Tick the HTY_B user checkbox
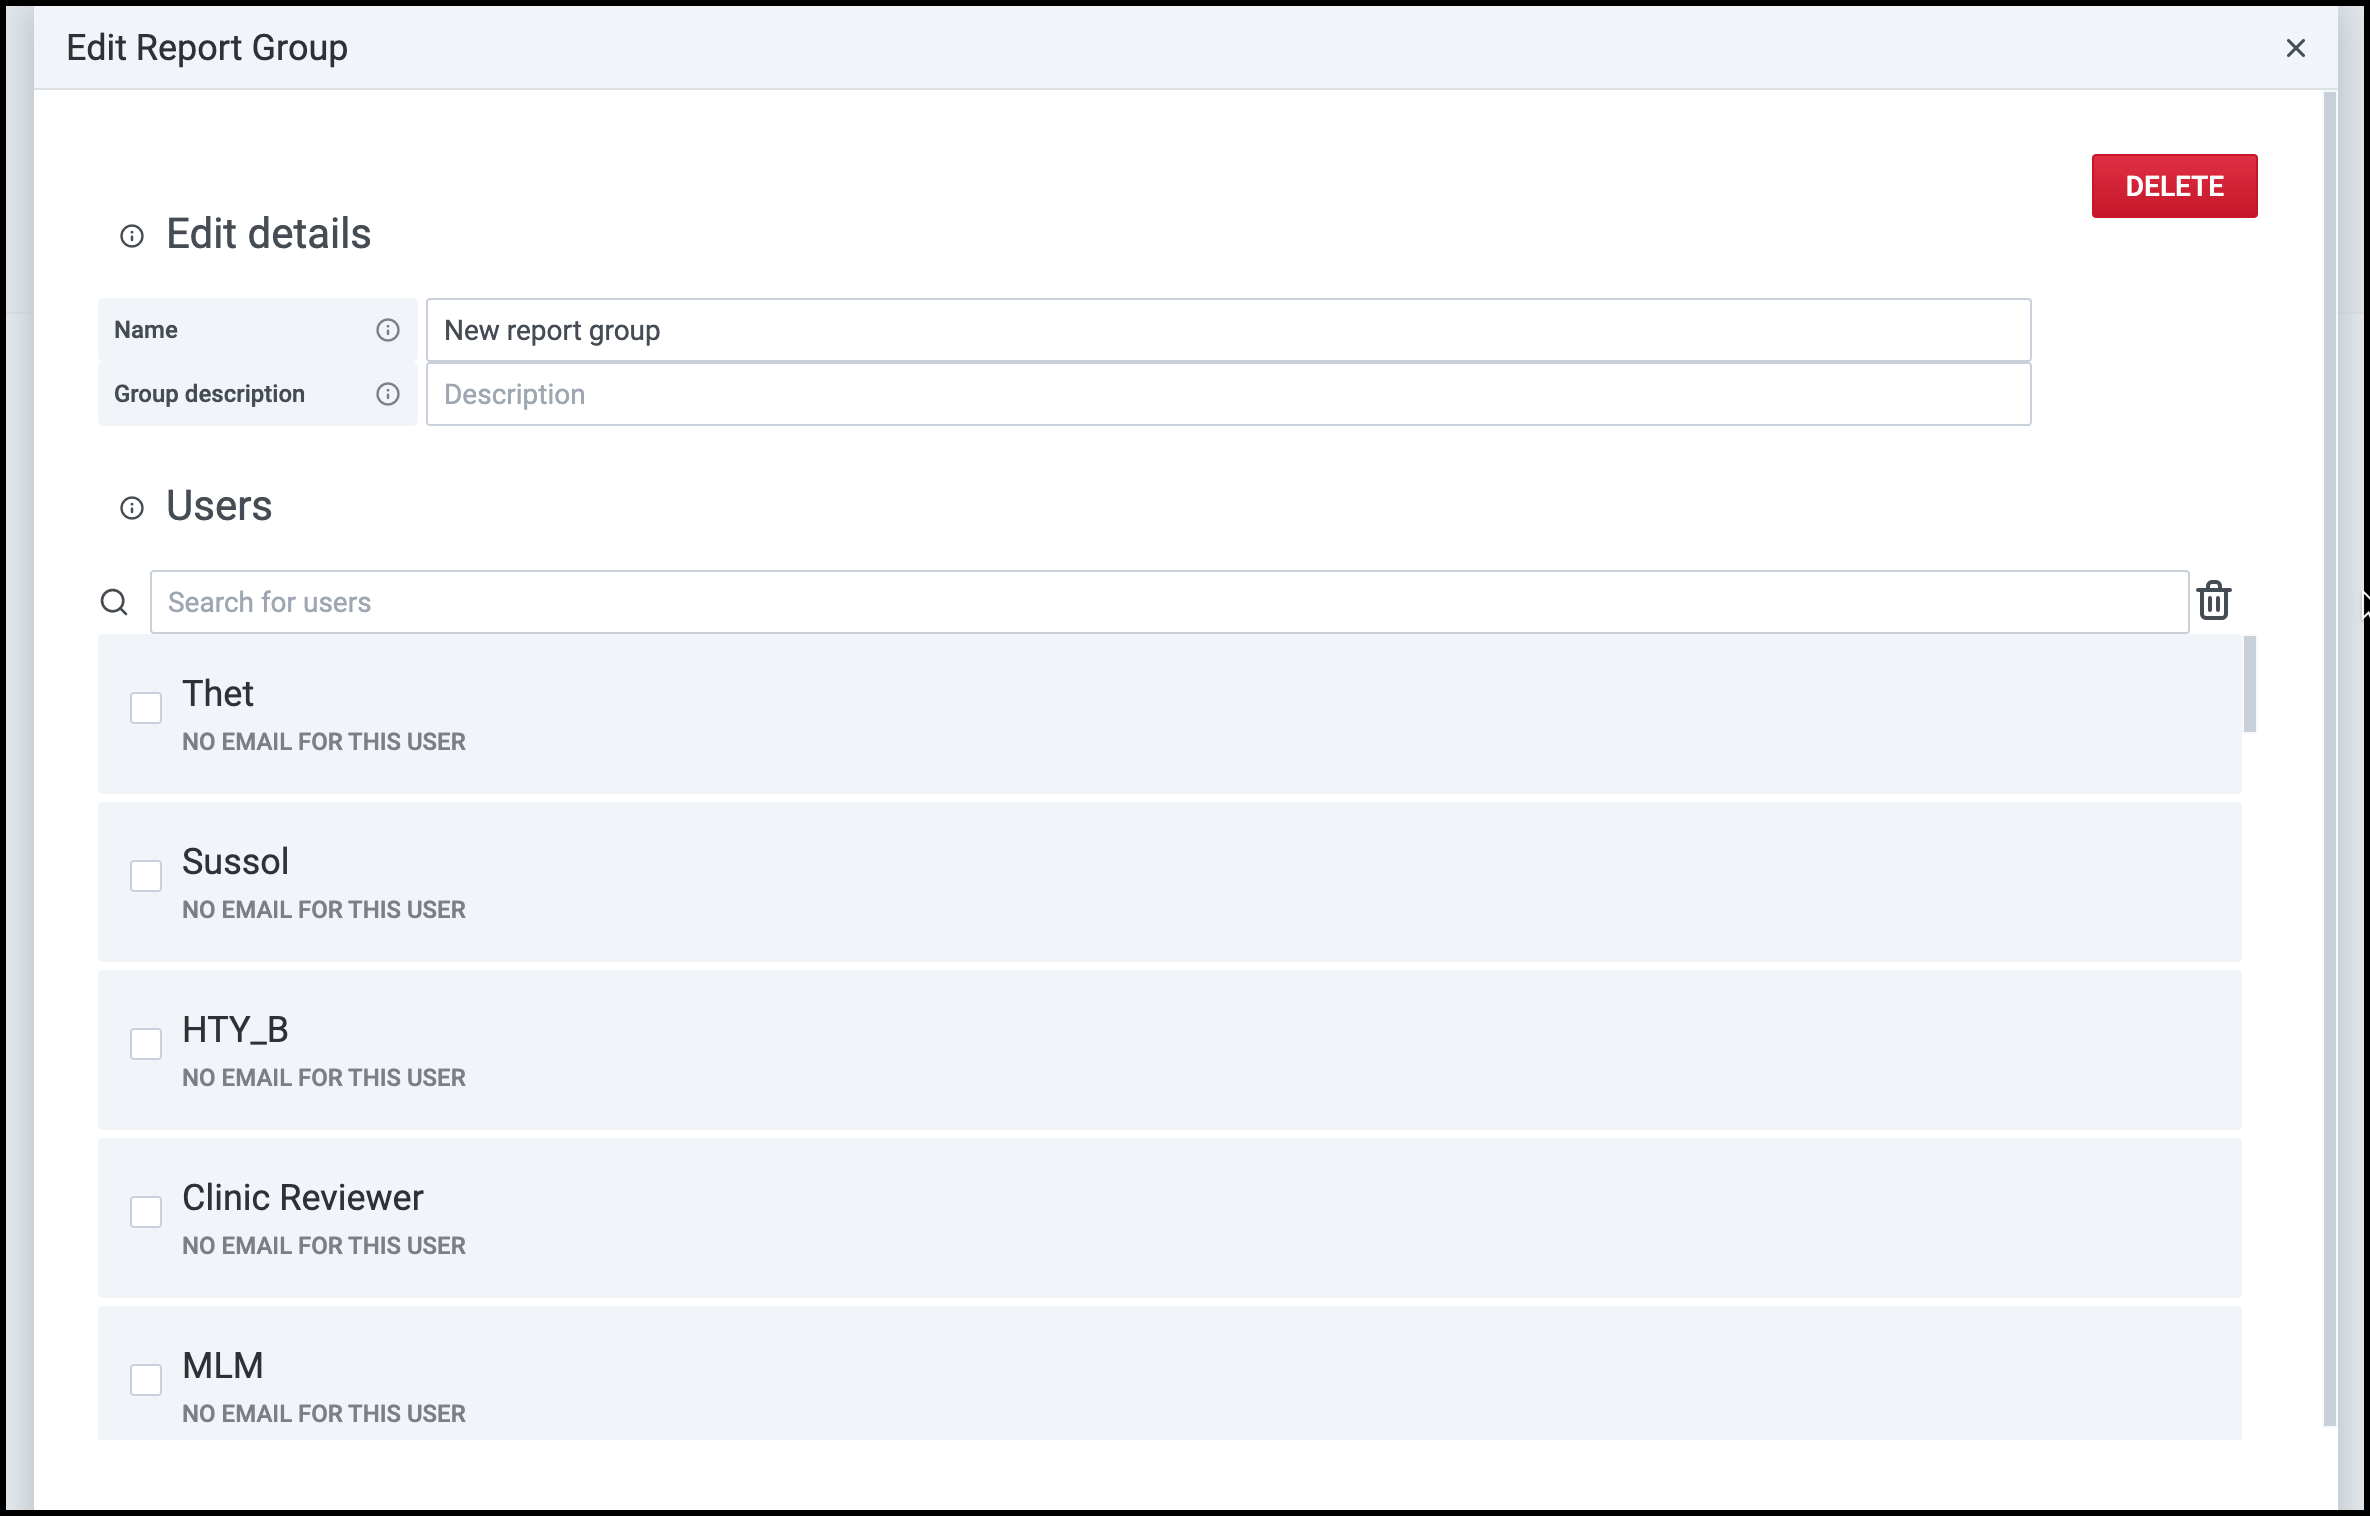The image size is (2370, 1516). [x=146, y=1044]
